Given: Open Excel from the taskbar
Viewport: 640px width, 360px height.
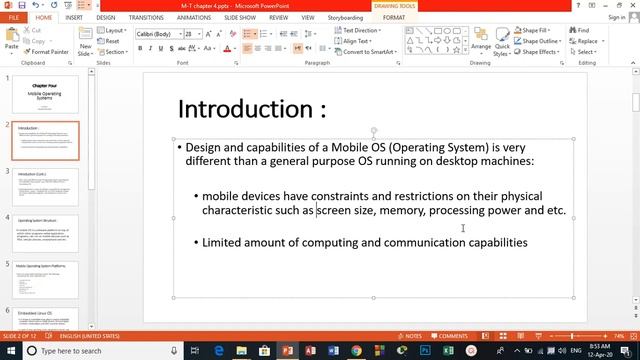Looking at the screenshot, I should [x=448, y=351].
